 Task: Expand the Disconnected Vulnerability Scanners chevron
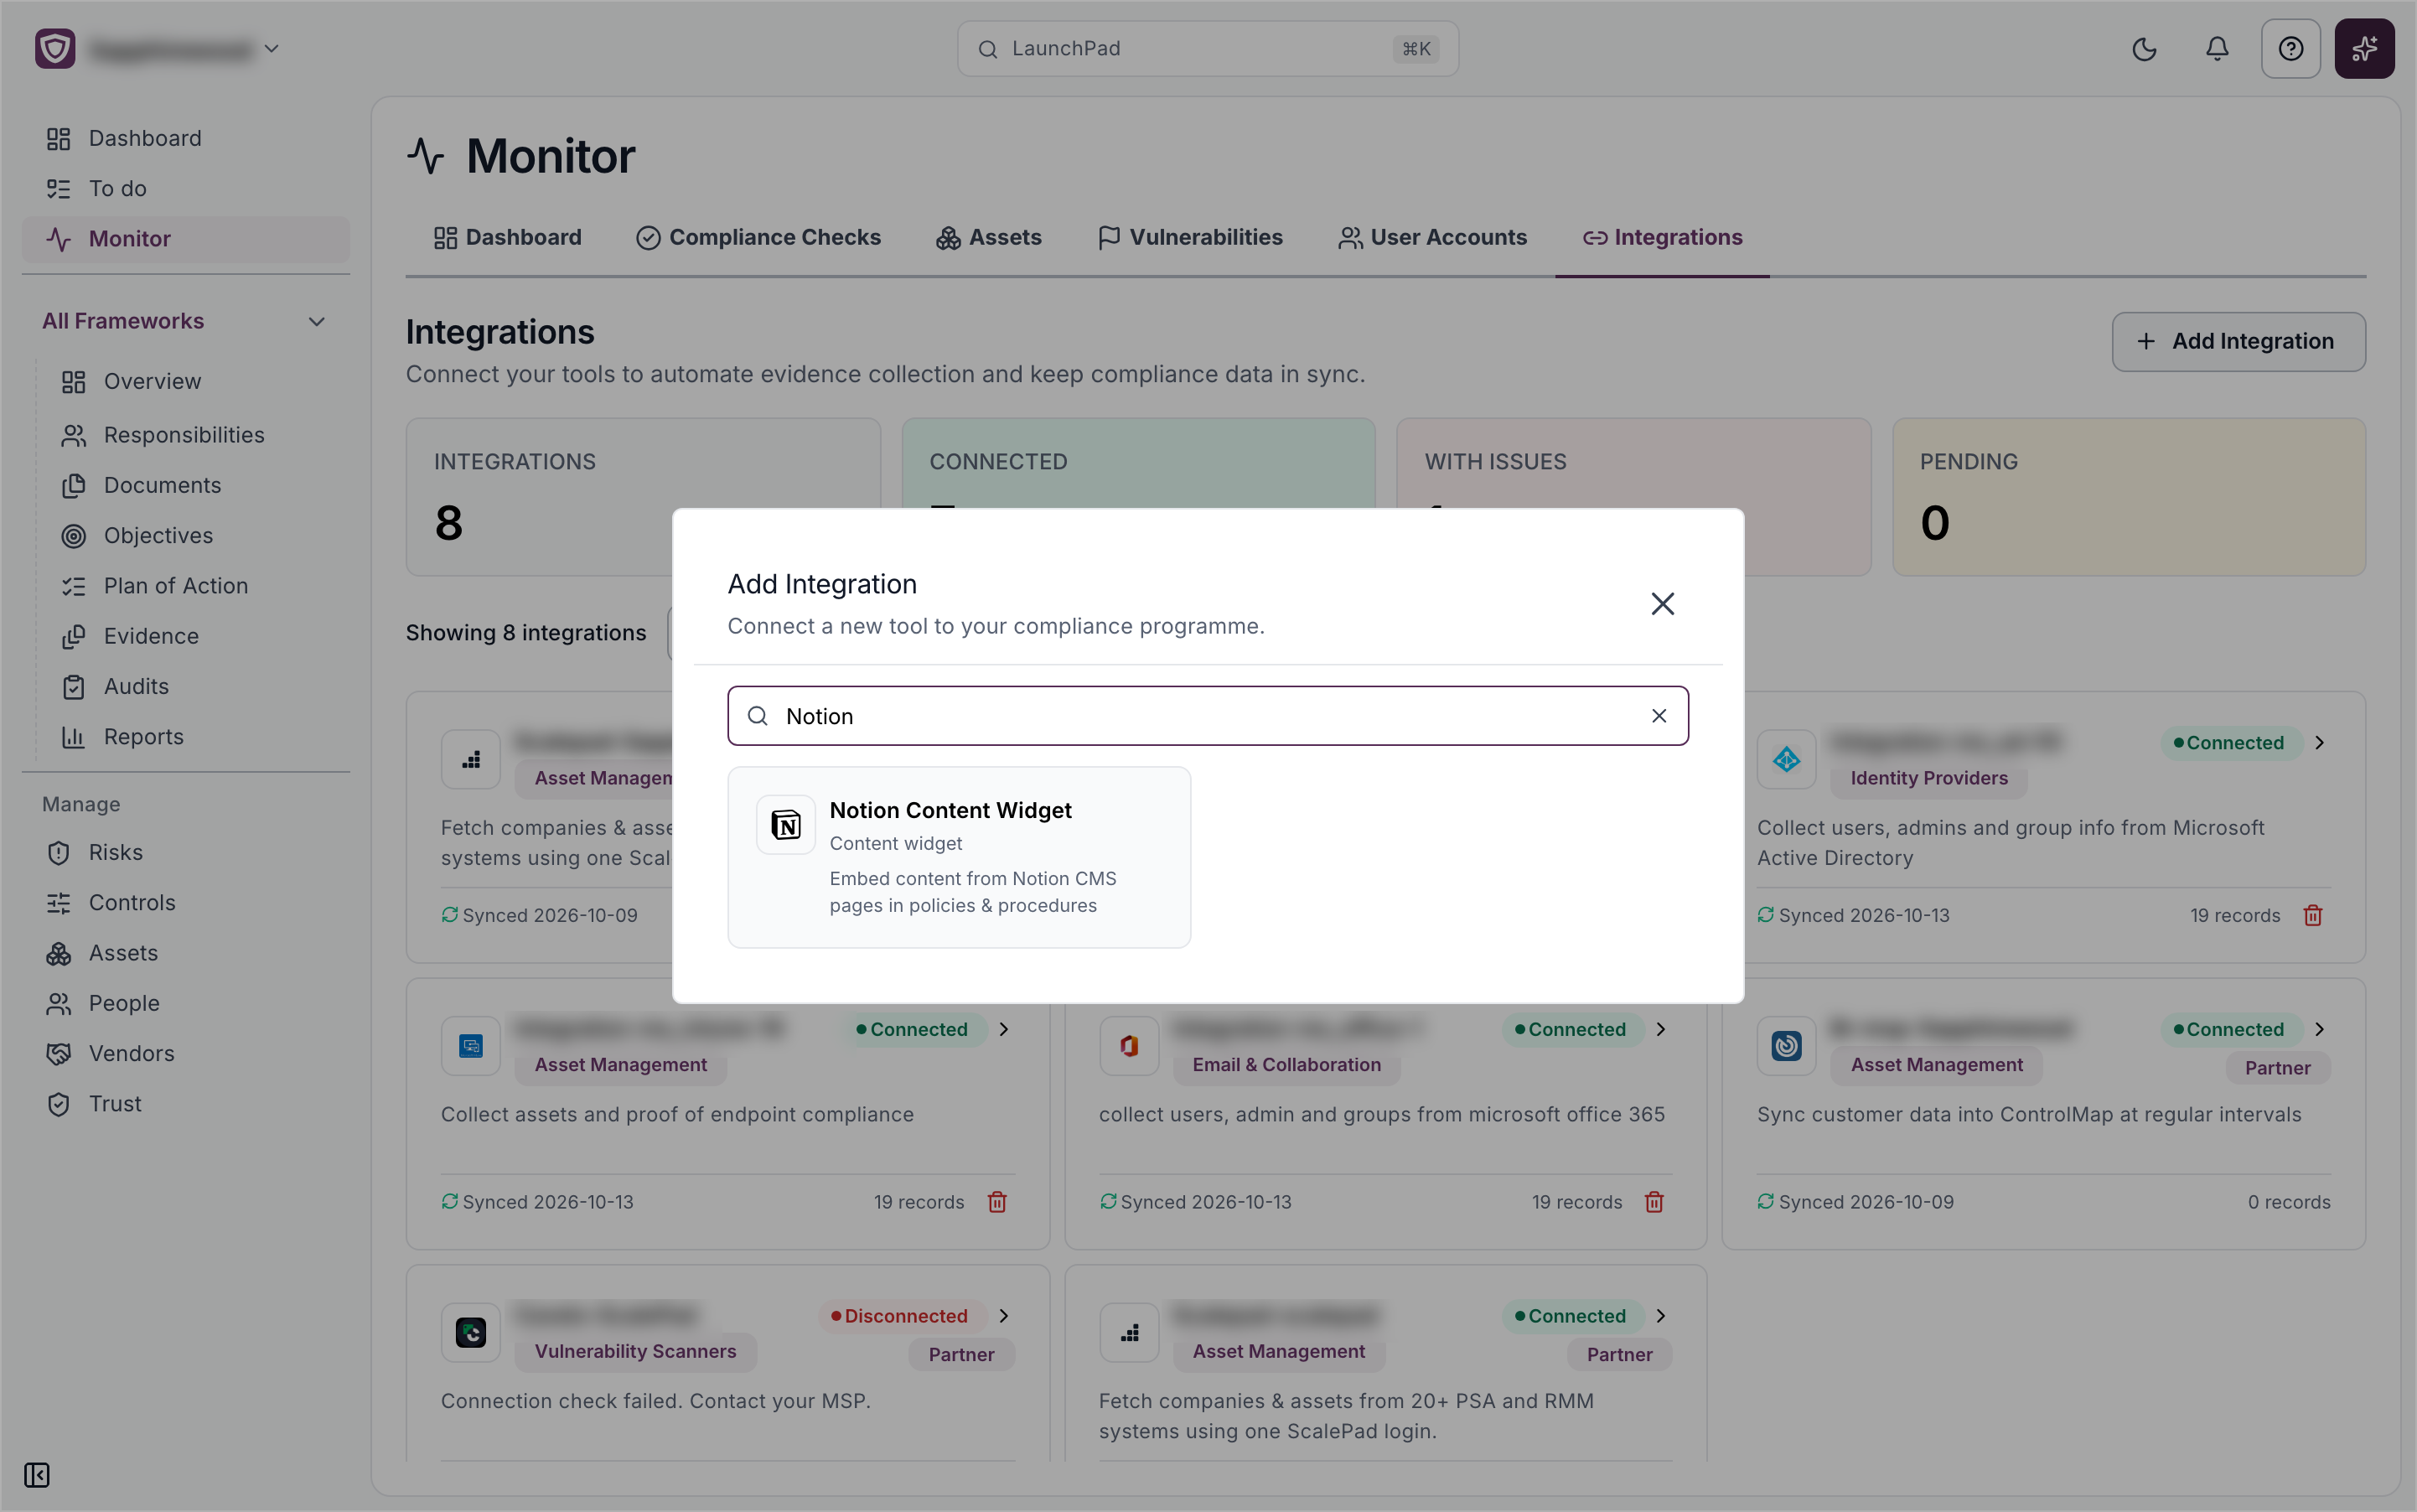[1003, 1316]
